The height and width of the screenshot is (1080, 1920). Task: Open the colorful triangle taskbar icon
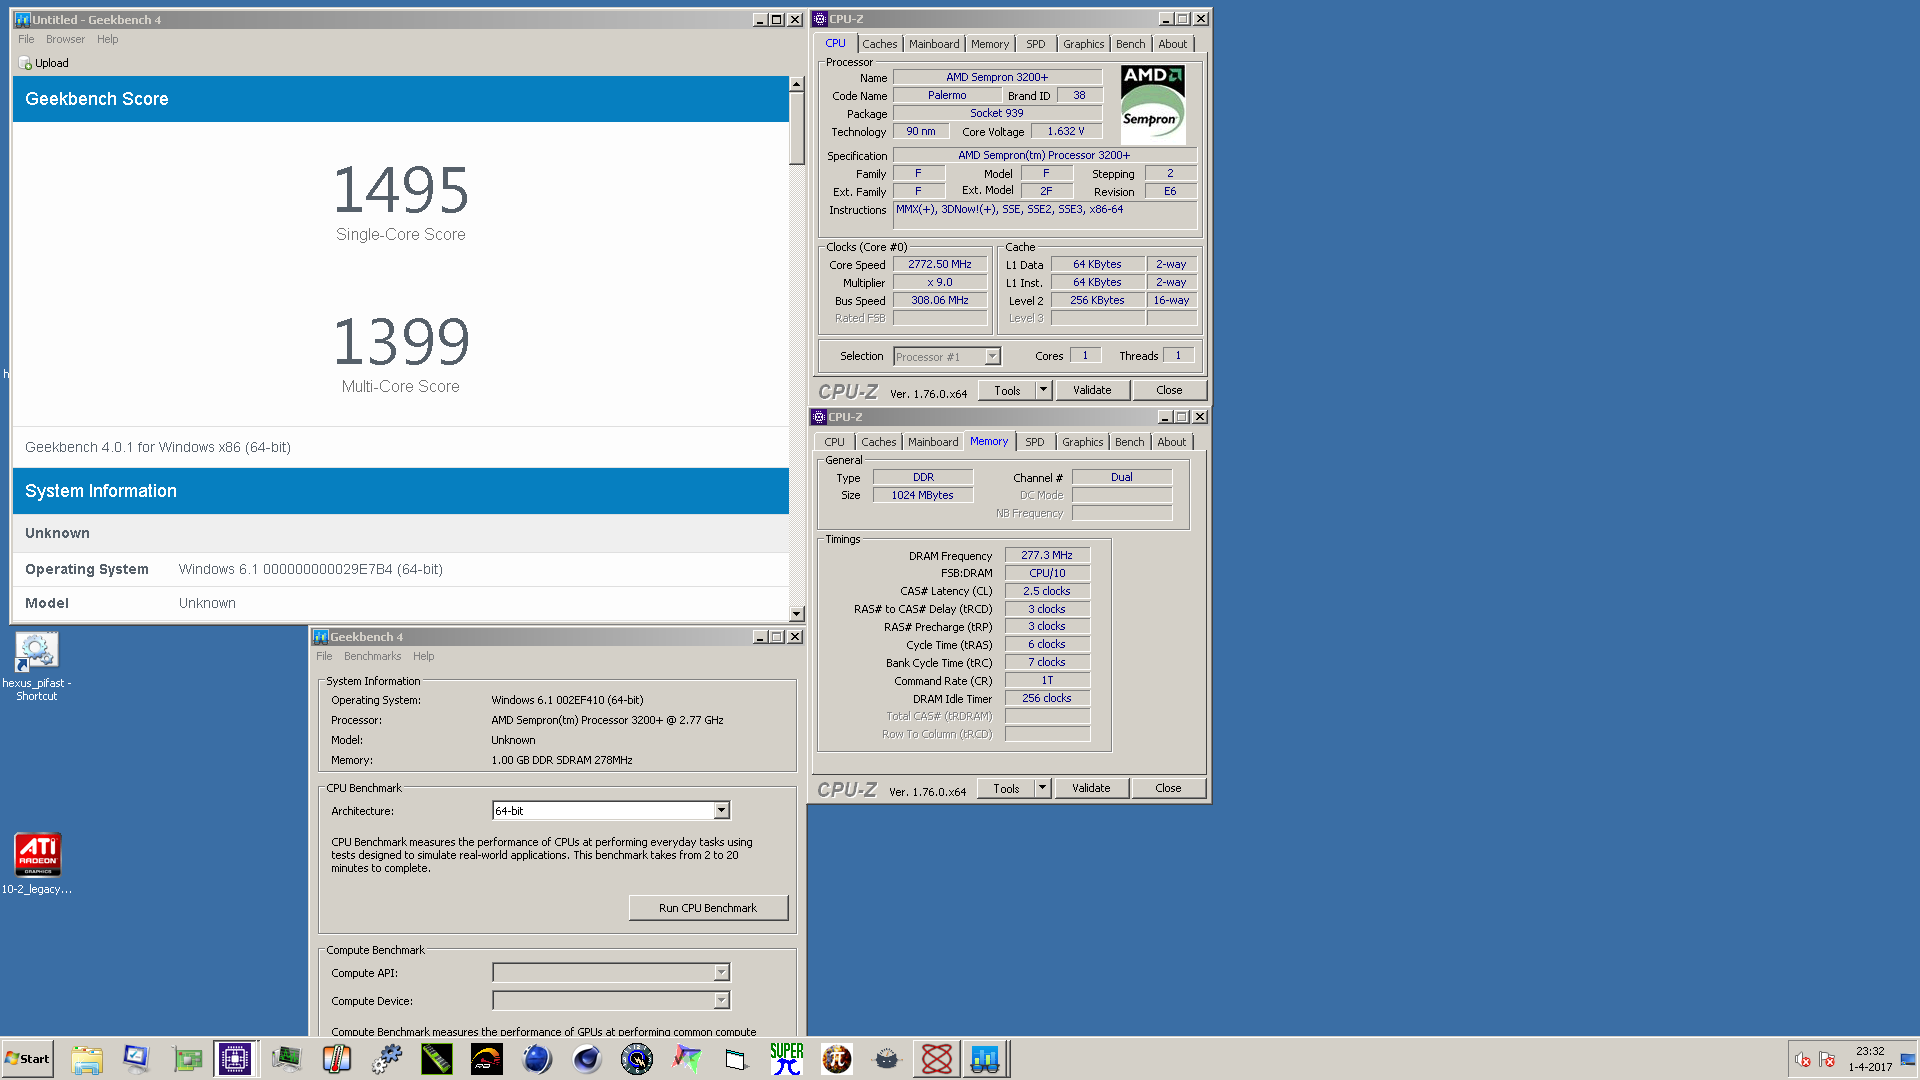pos(687,1059)
